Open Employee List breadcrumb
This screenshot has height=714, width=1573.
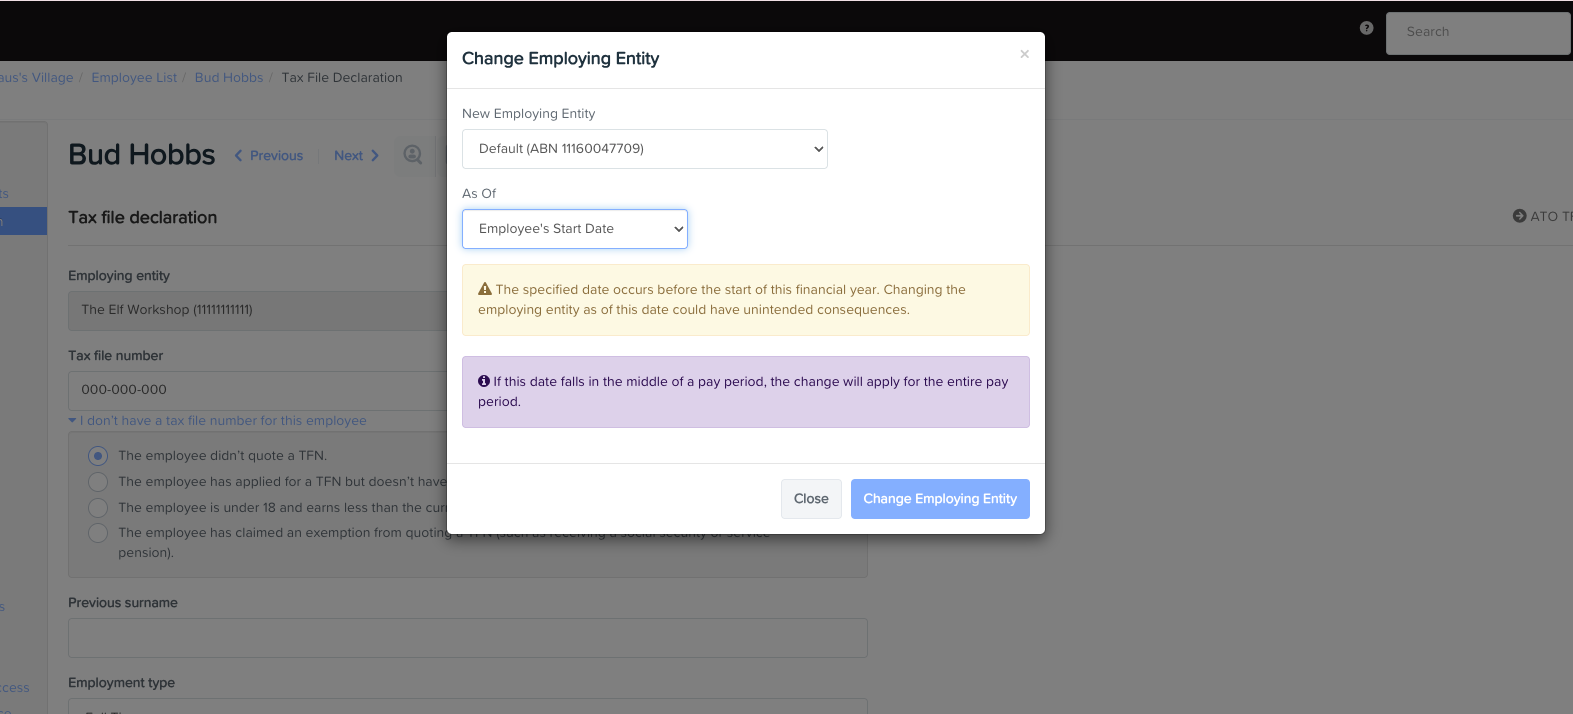click(134, 78)
